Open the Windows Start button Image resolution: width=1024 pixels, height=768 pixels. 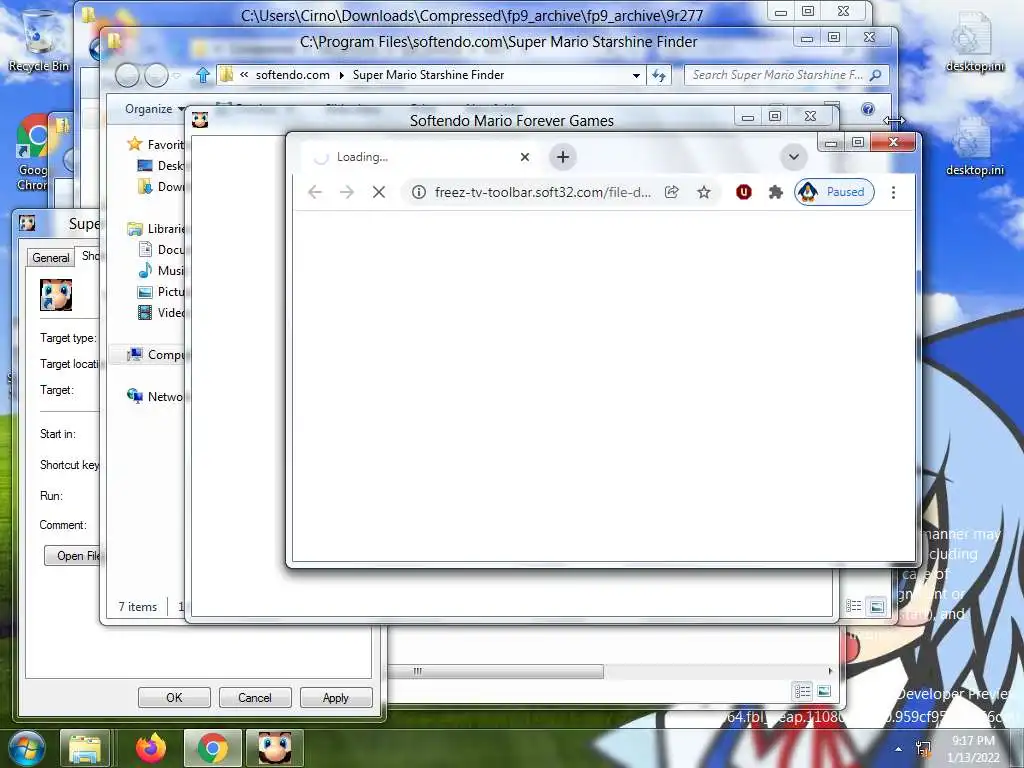click(x=27, y=748)
